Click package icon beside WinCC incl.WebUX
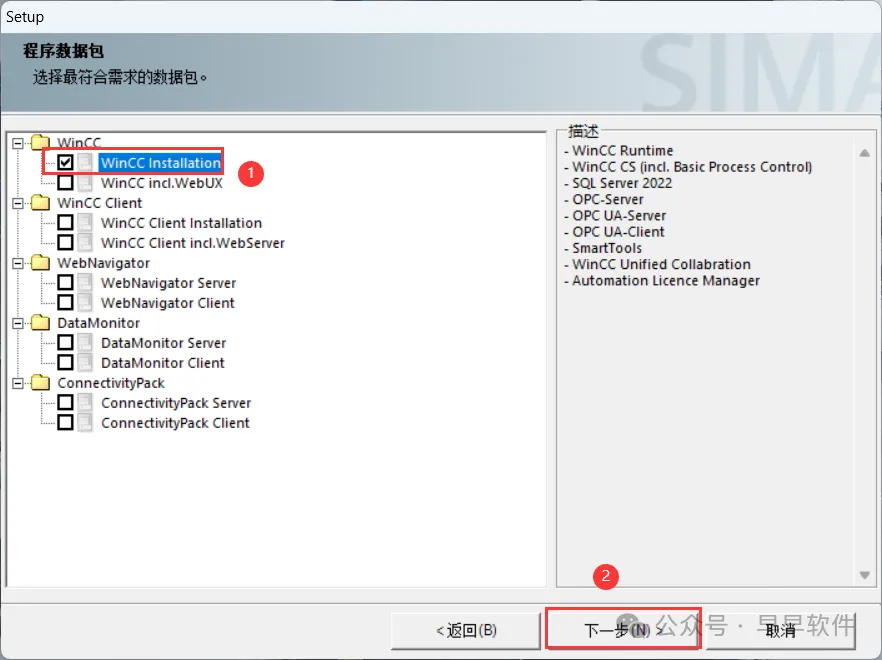 tap(85, 182)
